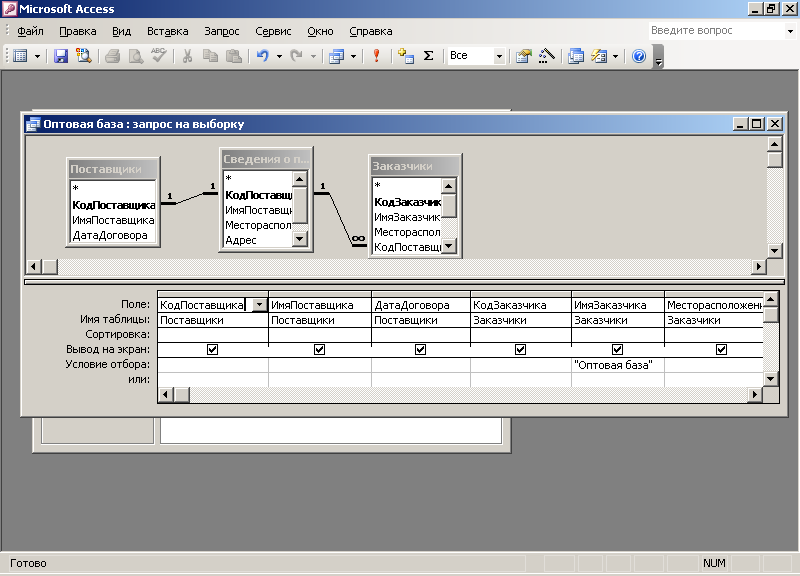Click the New Object icon
Viewport: 800px width, 576px height.
[599, 56]
